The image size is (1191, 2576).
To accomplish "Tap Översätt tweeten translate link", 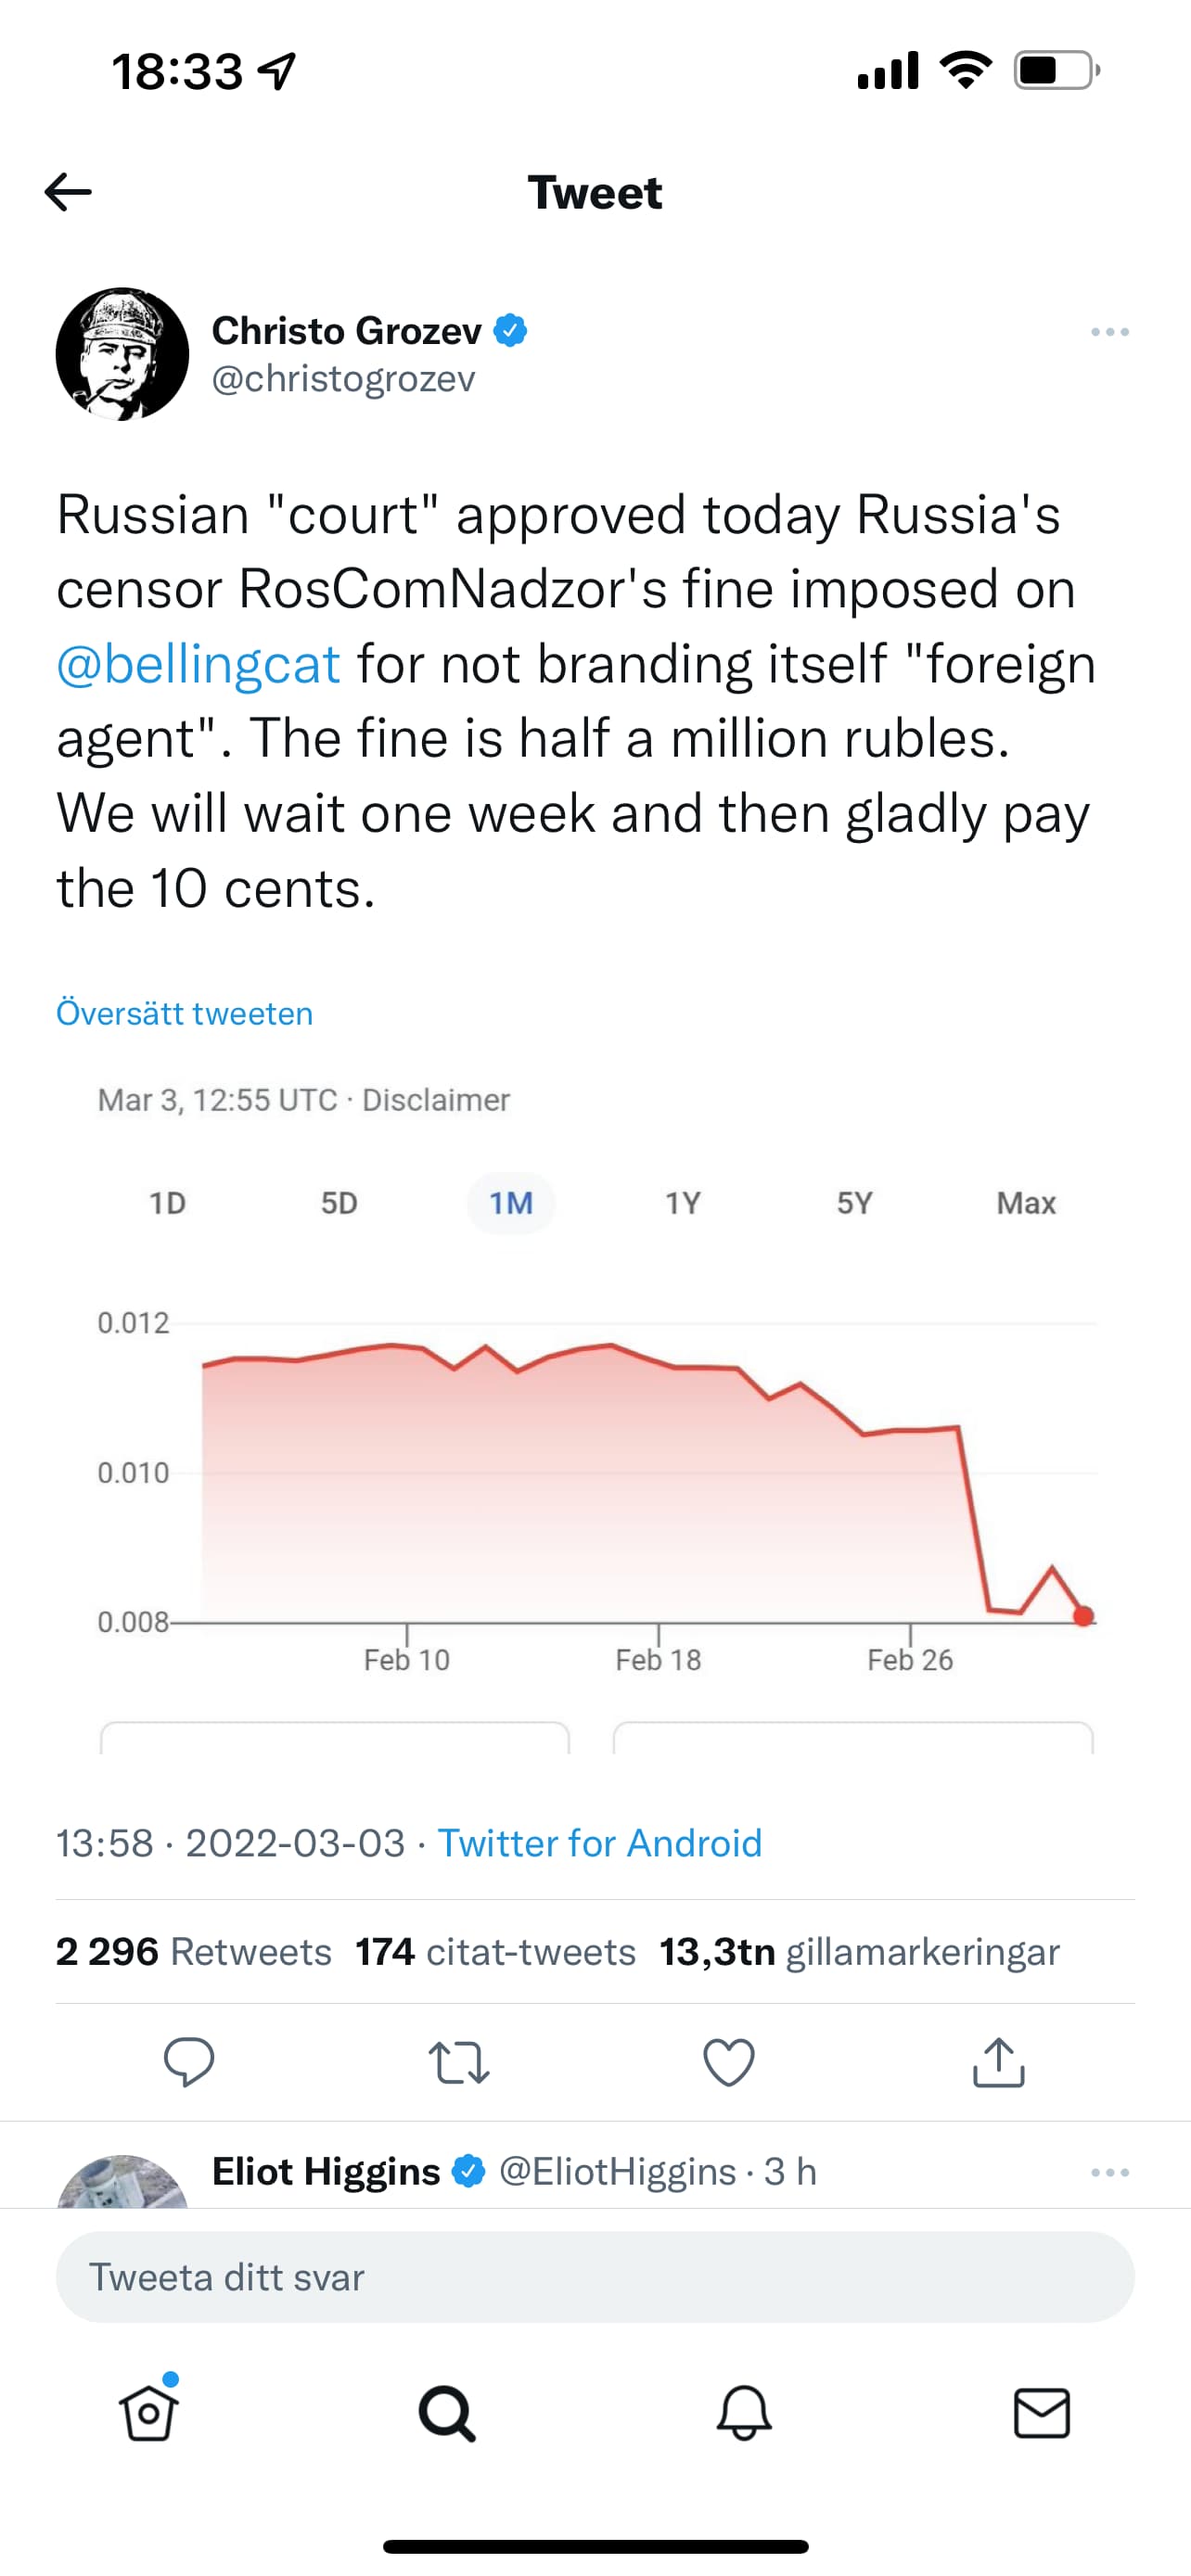I will [184, 1013].
